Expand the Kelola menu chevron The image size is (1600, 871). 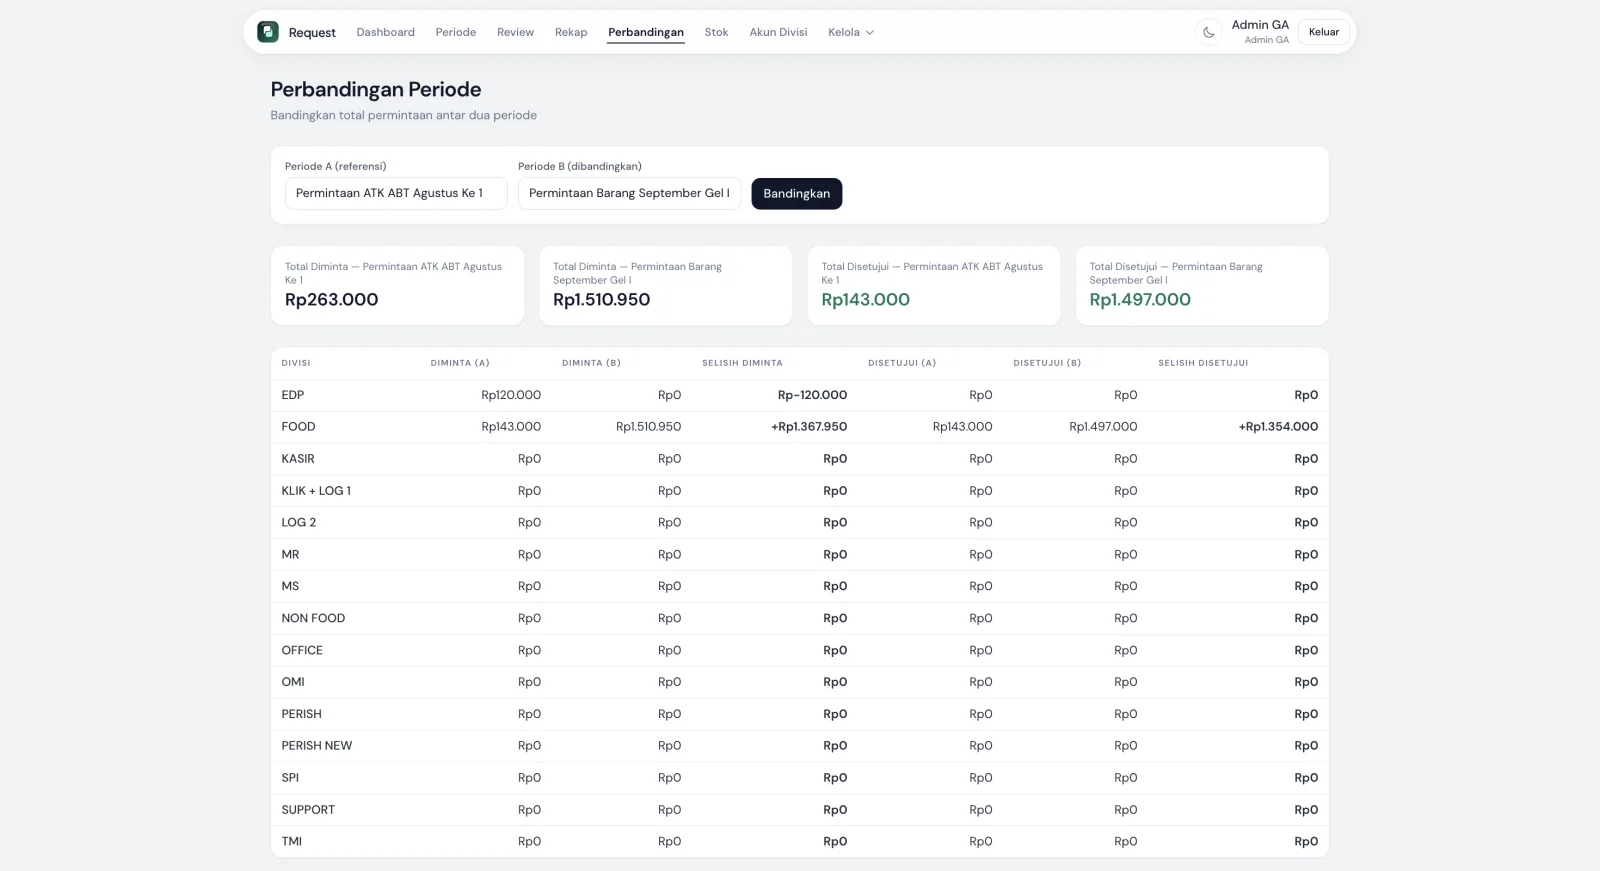(870, 33)
